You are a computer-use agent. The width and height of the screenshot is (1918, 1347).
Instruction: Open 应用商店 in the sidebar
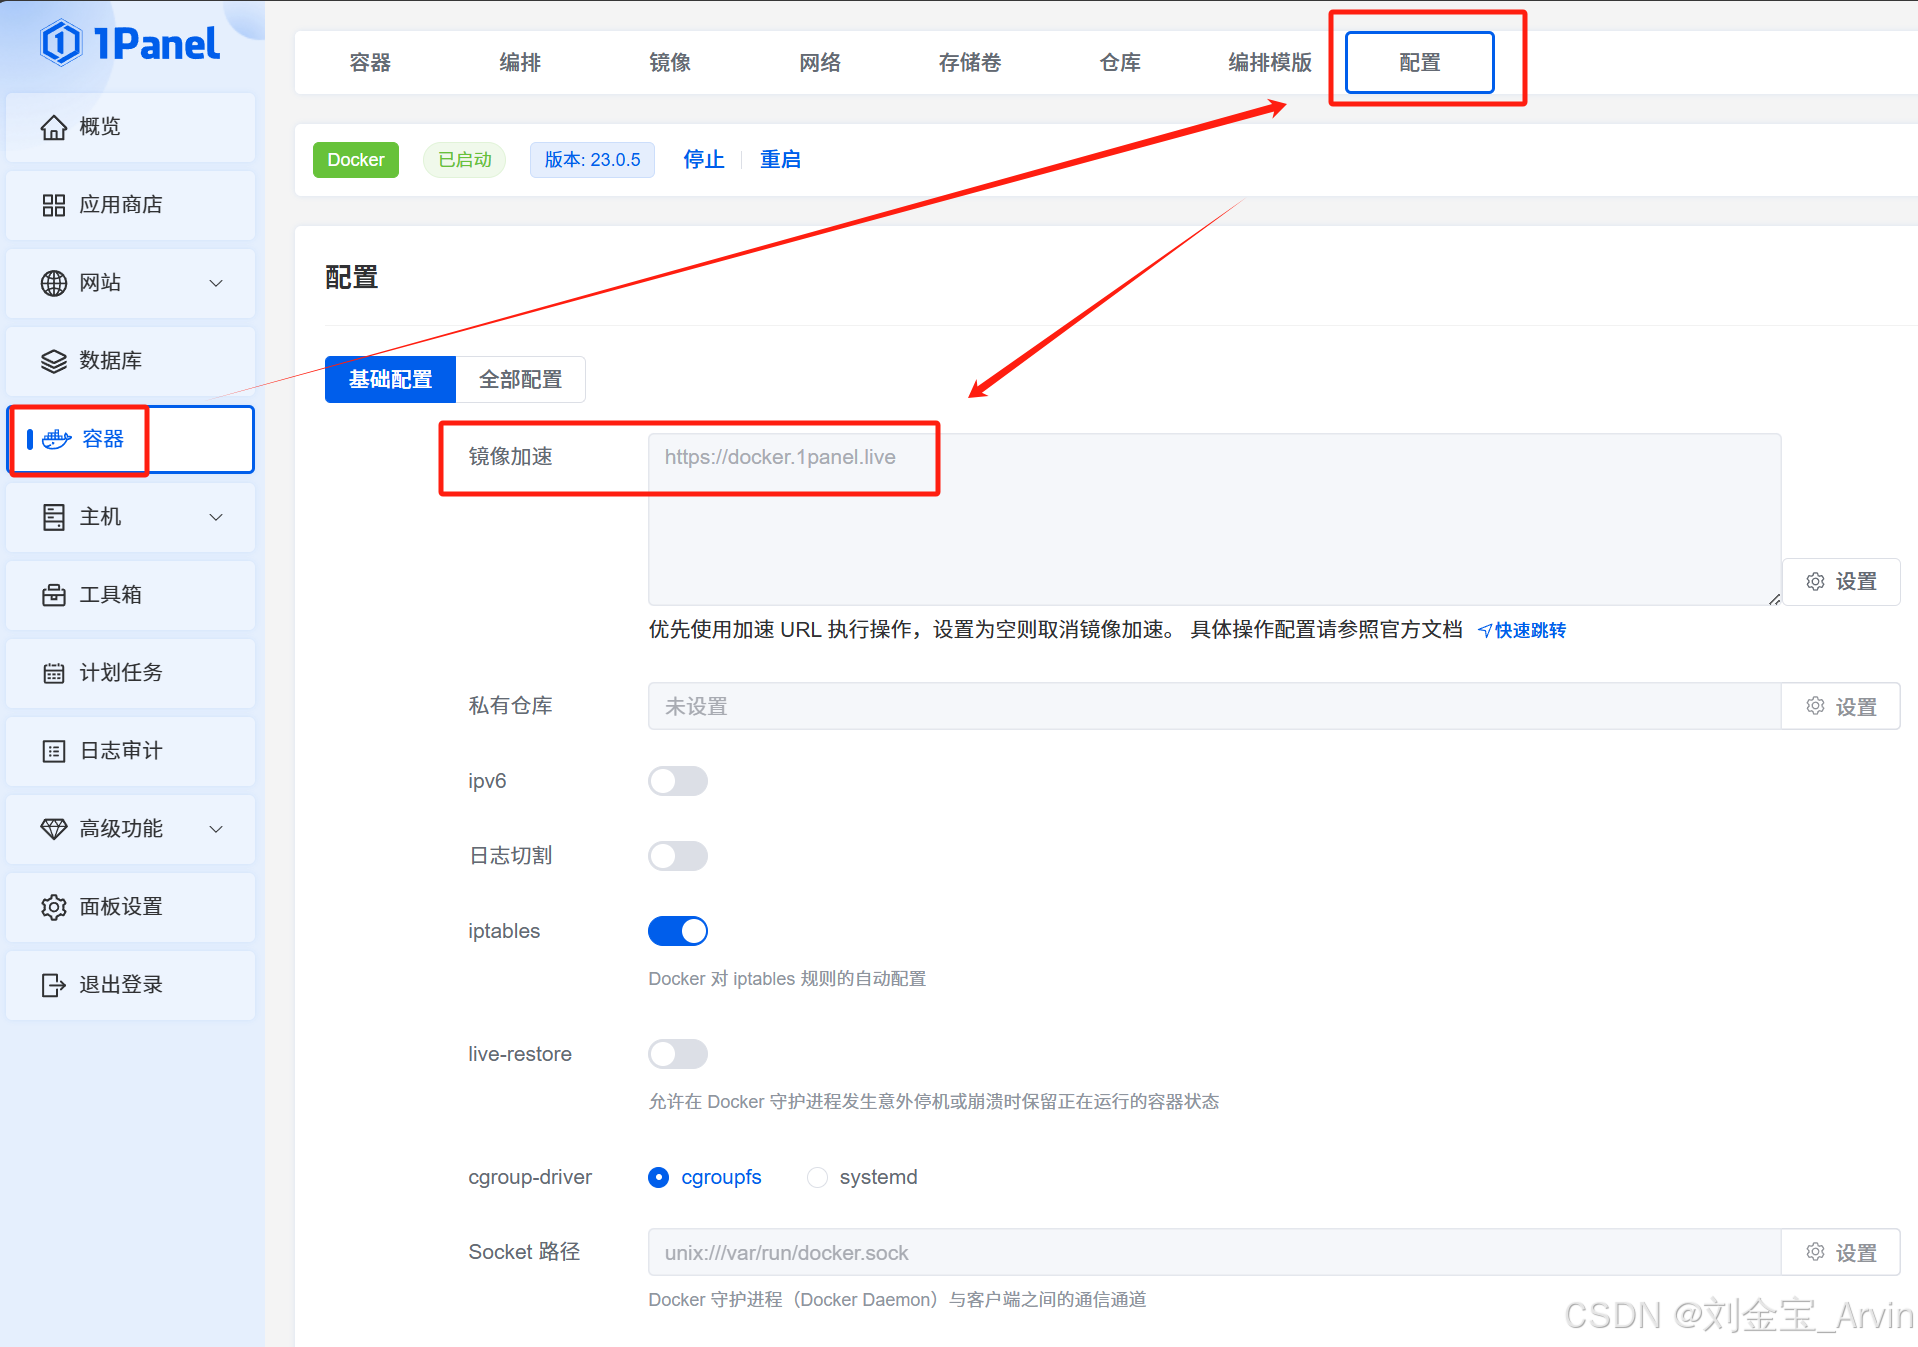pos(130,205)
